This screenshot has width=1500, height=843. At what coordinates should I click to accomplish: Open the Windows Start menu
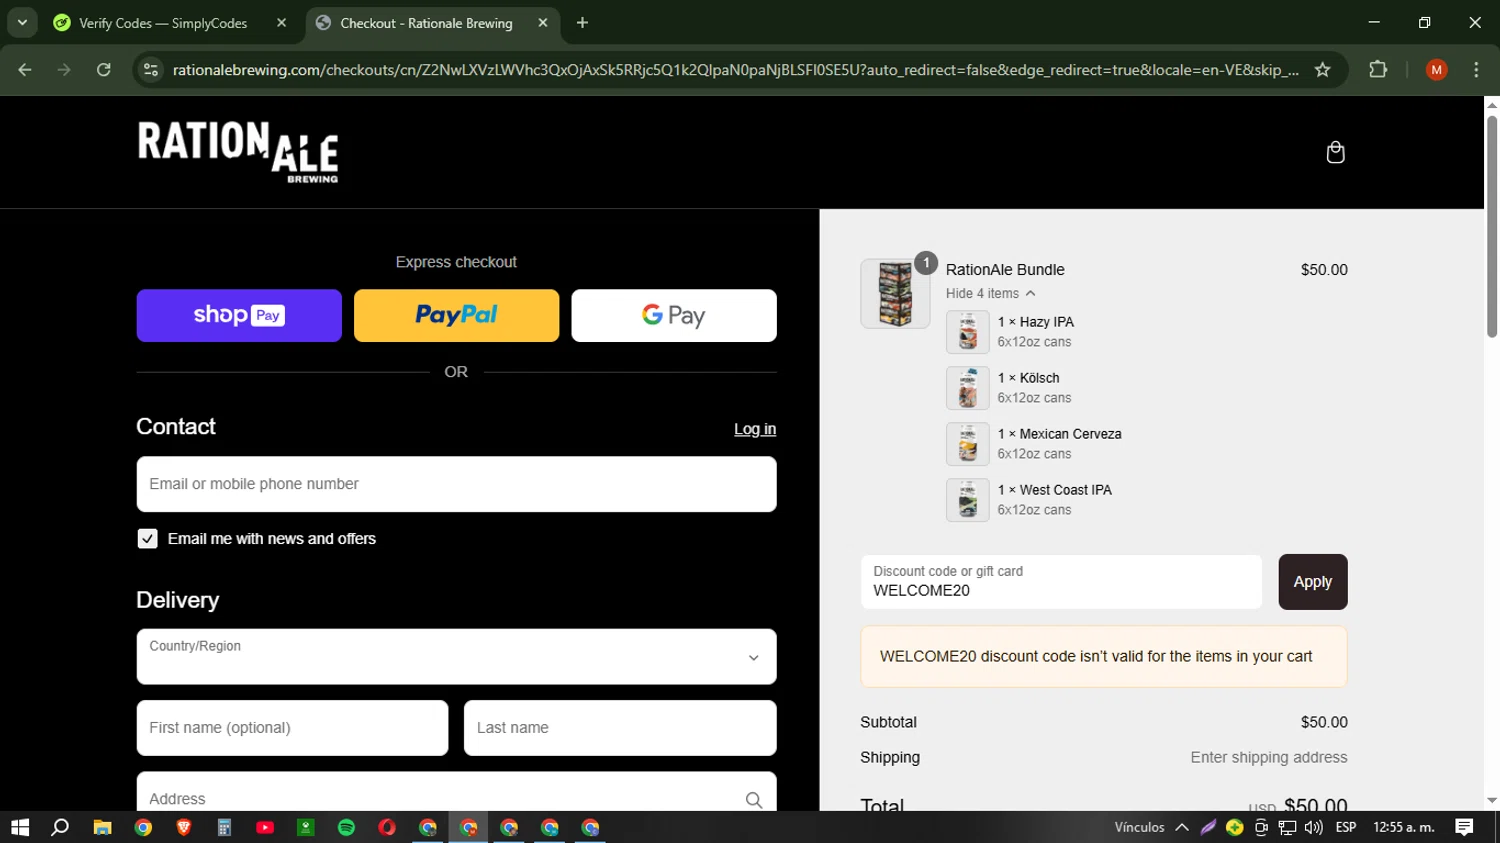[20, 827]
